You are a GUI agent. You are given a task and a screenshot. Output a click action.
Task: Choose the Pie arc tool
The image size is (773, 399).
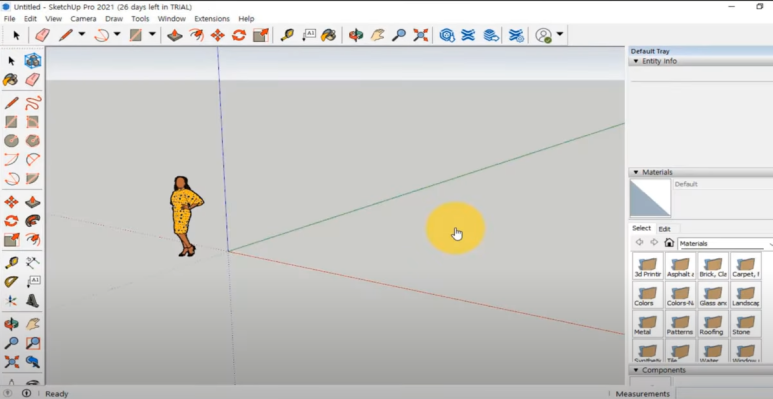click(33, 178)
